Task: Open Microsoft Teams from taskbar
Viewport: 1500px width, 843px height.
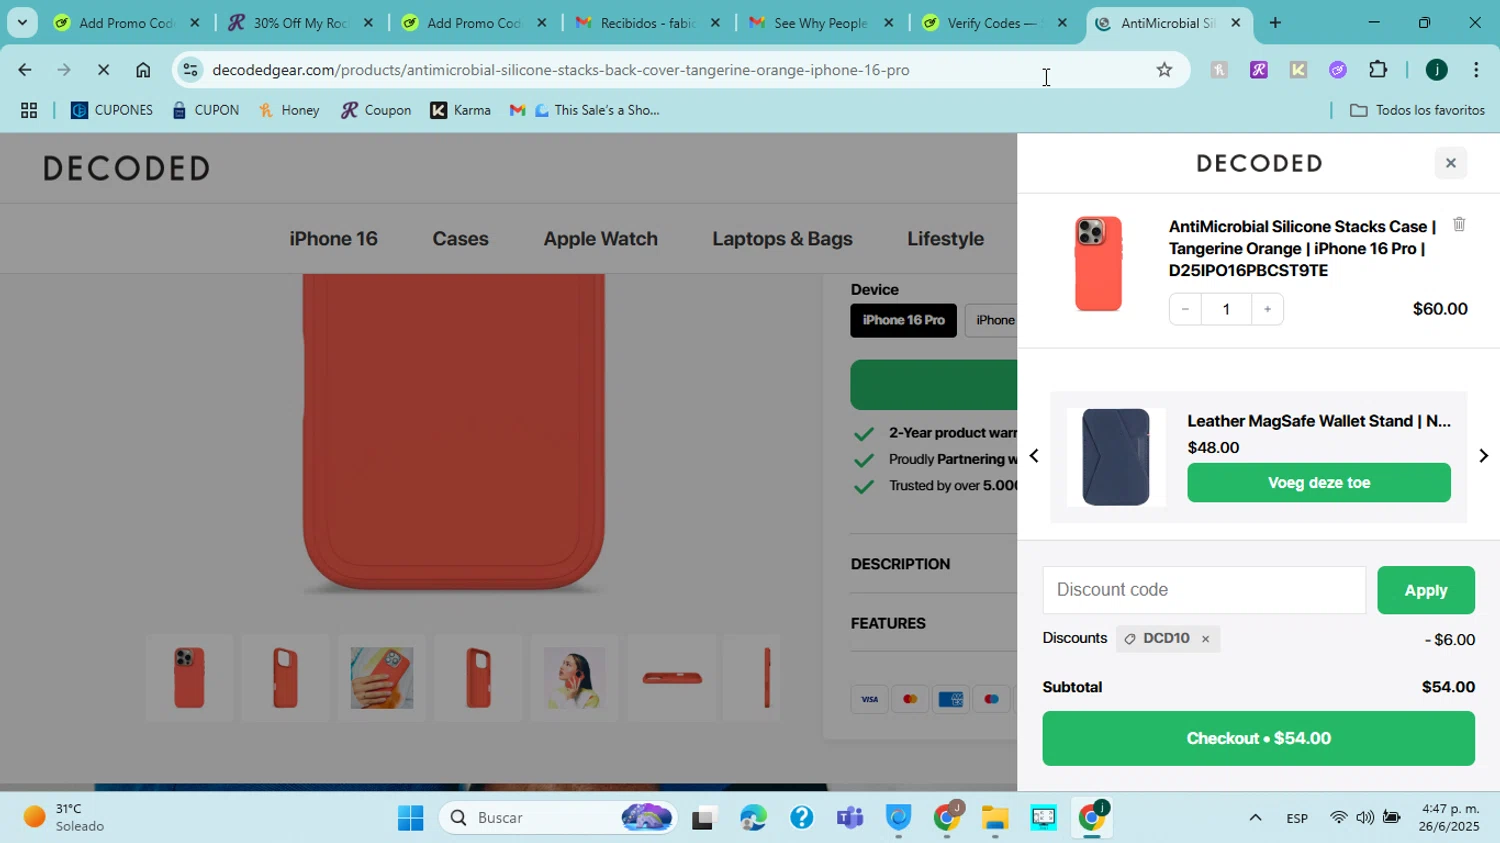Action: pyautogui.click(x=850, y=818)
